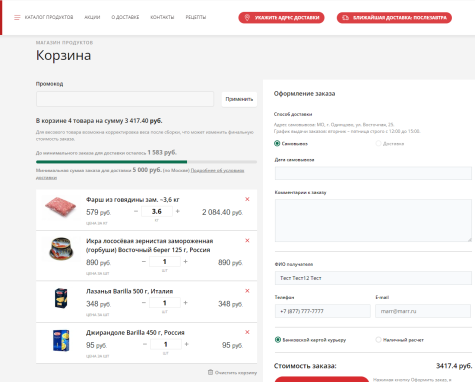Screen dimensions: 475x382
Task: Decrease quantity of Фарш из говядины
Action: click(136, 212)
